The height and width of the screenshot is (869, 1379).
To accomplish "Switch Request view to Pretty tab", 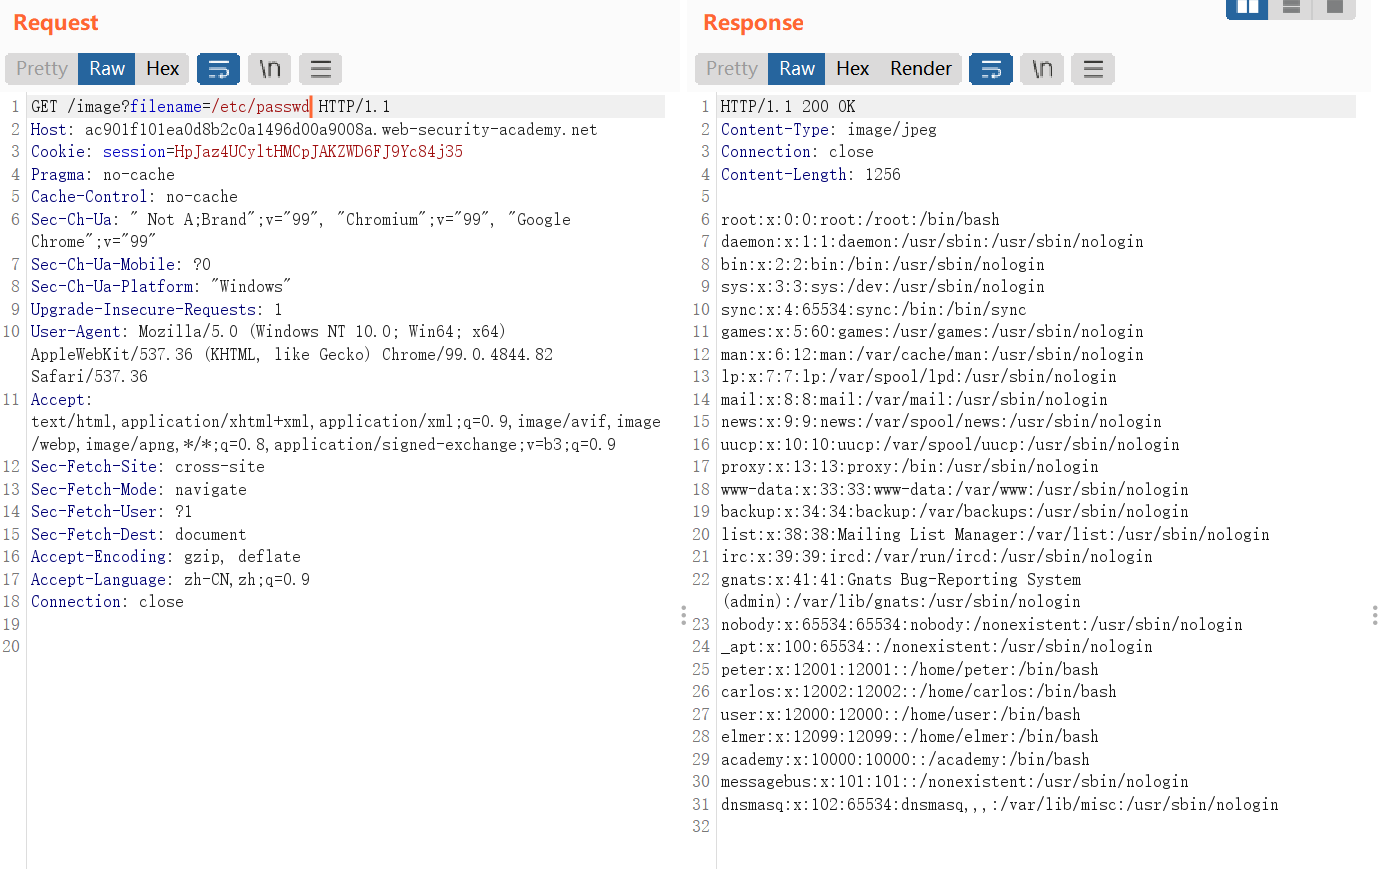I will 42,68.
